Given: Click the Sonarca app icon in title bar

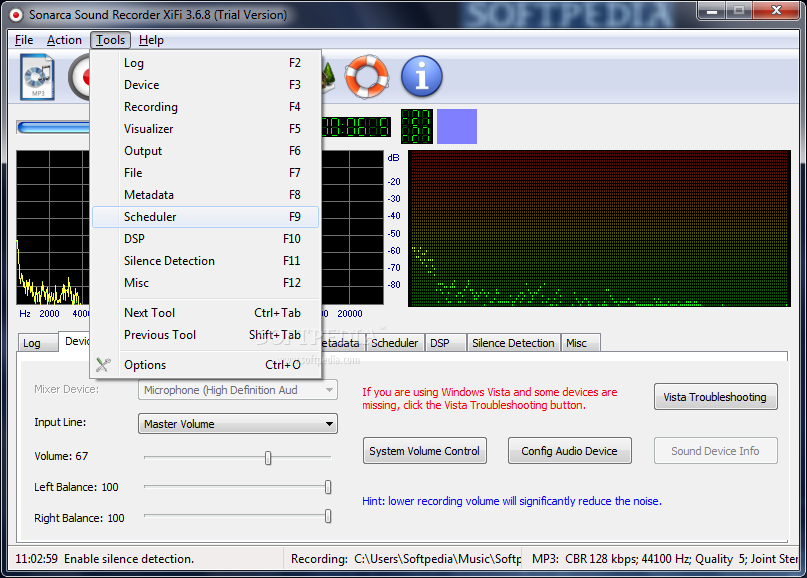Looking at the screenshot, I should click(16, 15).
